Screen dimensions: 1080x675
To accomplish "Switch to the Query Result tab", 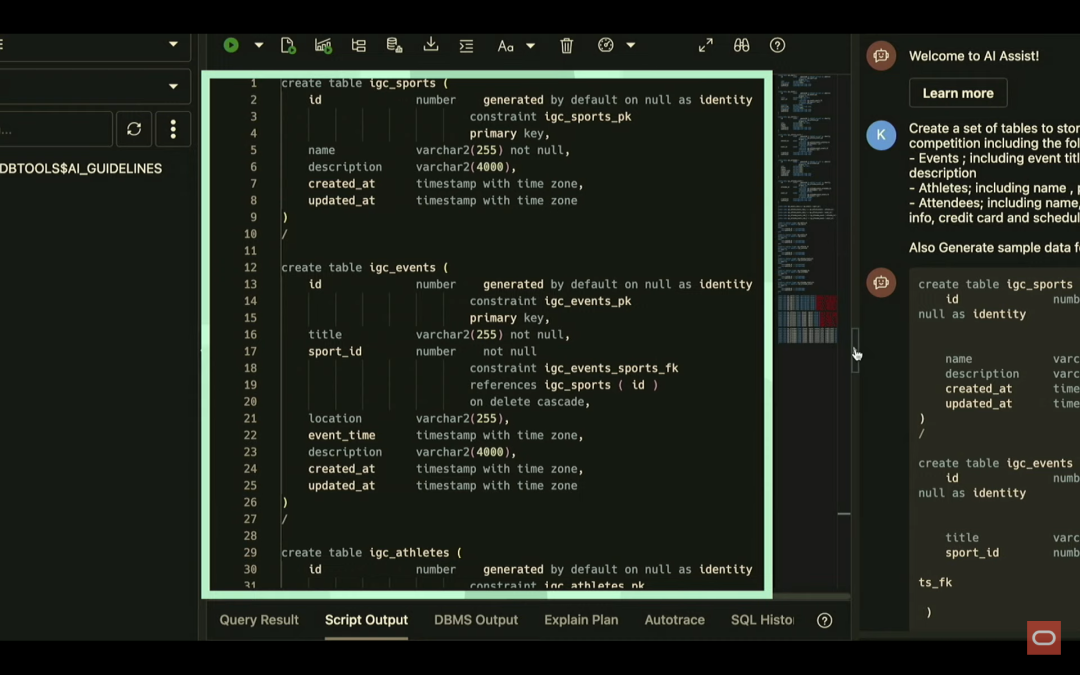I will click(259, 620).
